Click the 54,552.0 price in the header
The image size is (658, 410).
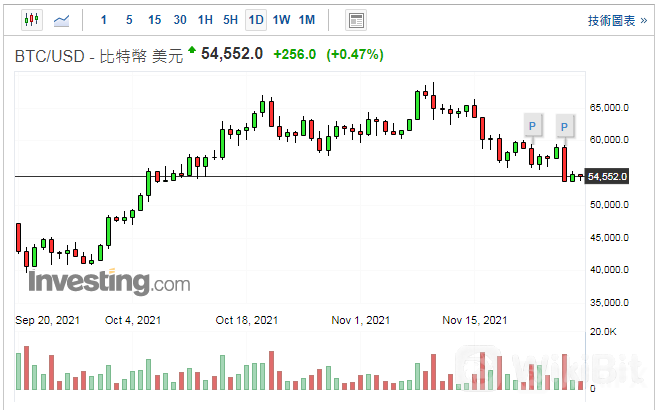click(232, 54)
